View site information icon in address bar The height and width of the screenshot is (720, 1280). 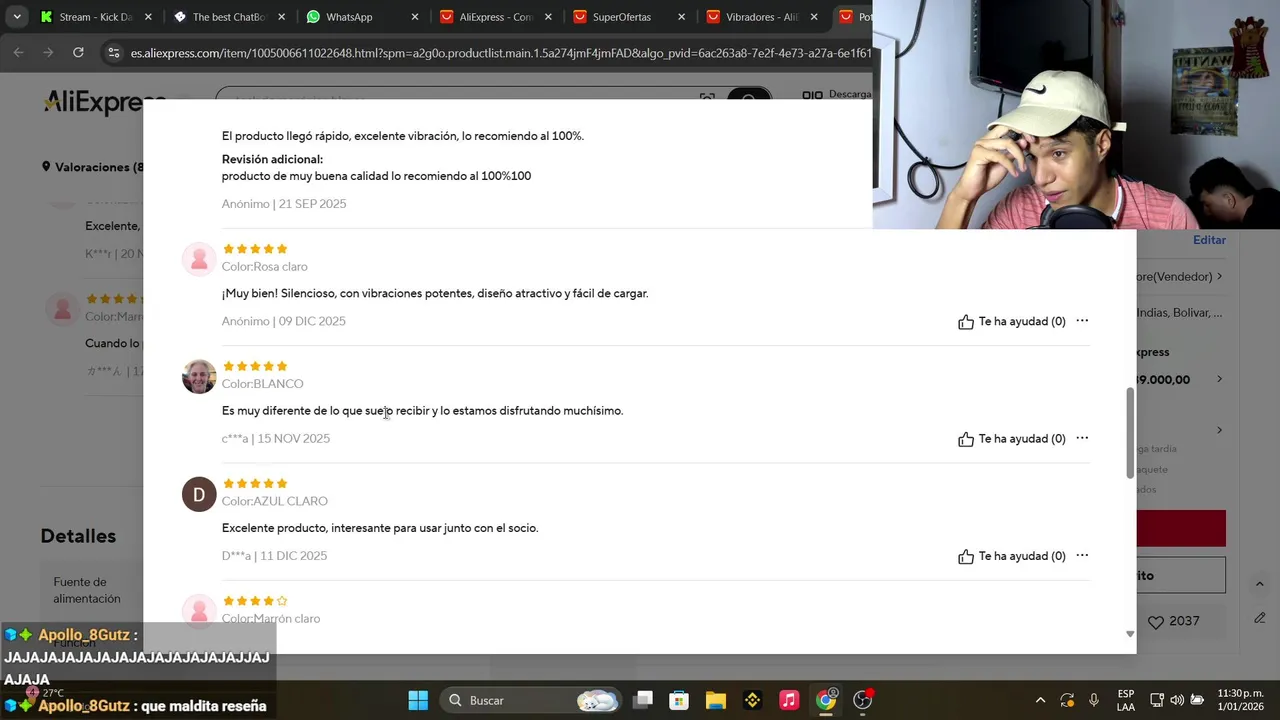click(113, 53)
